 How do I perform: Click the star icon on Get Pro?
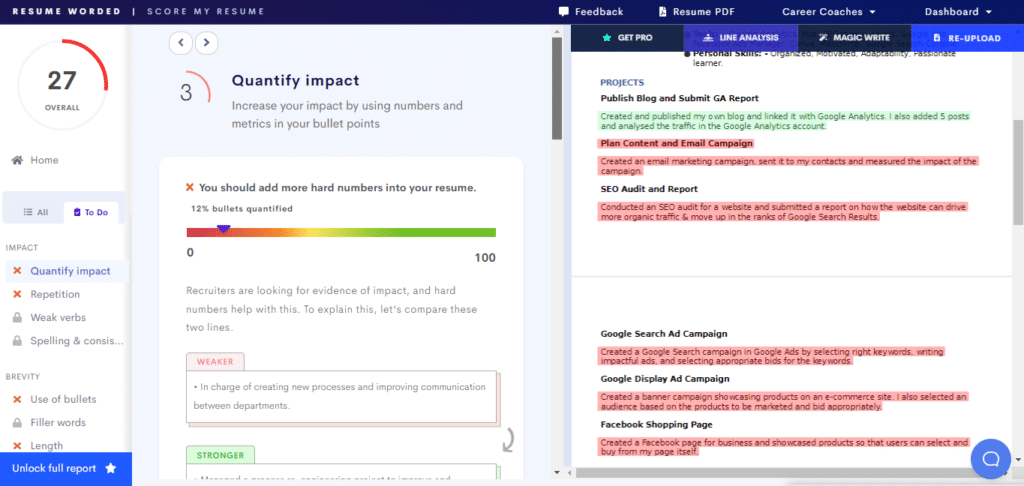(x=607, y=38)
